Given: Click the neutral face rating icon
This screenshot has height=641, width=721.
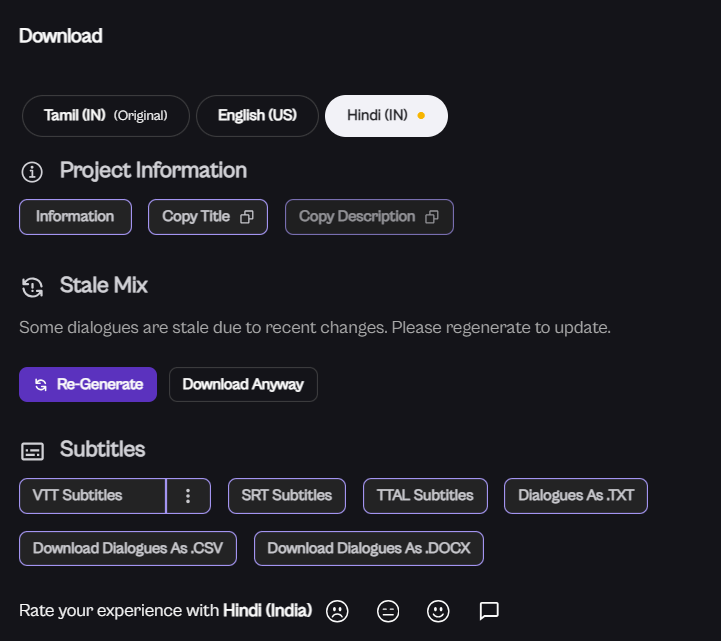Looking at the screenshot, I should click(388, 610).
